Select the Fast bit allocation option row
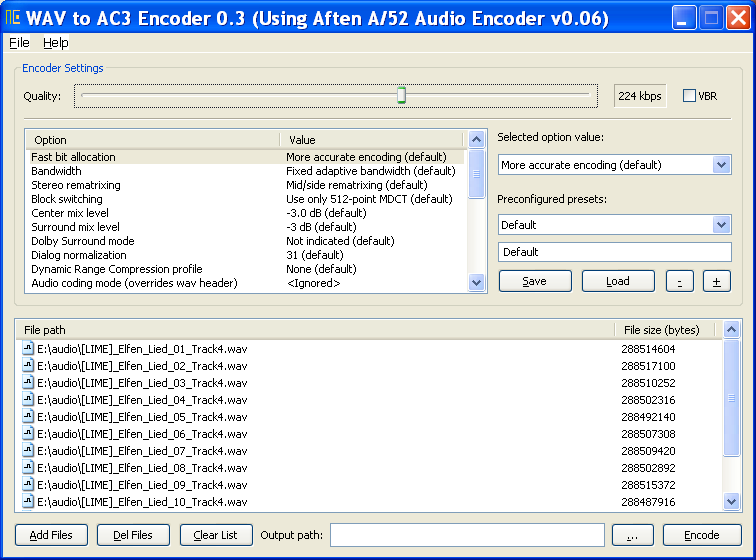This screenshot has height=560, width=756. click(245, 157)
